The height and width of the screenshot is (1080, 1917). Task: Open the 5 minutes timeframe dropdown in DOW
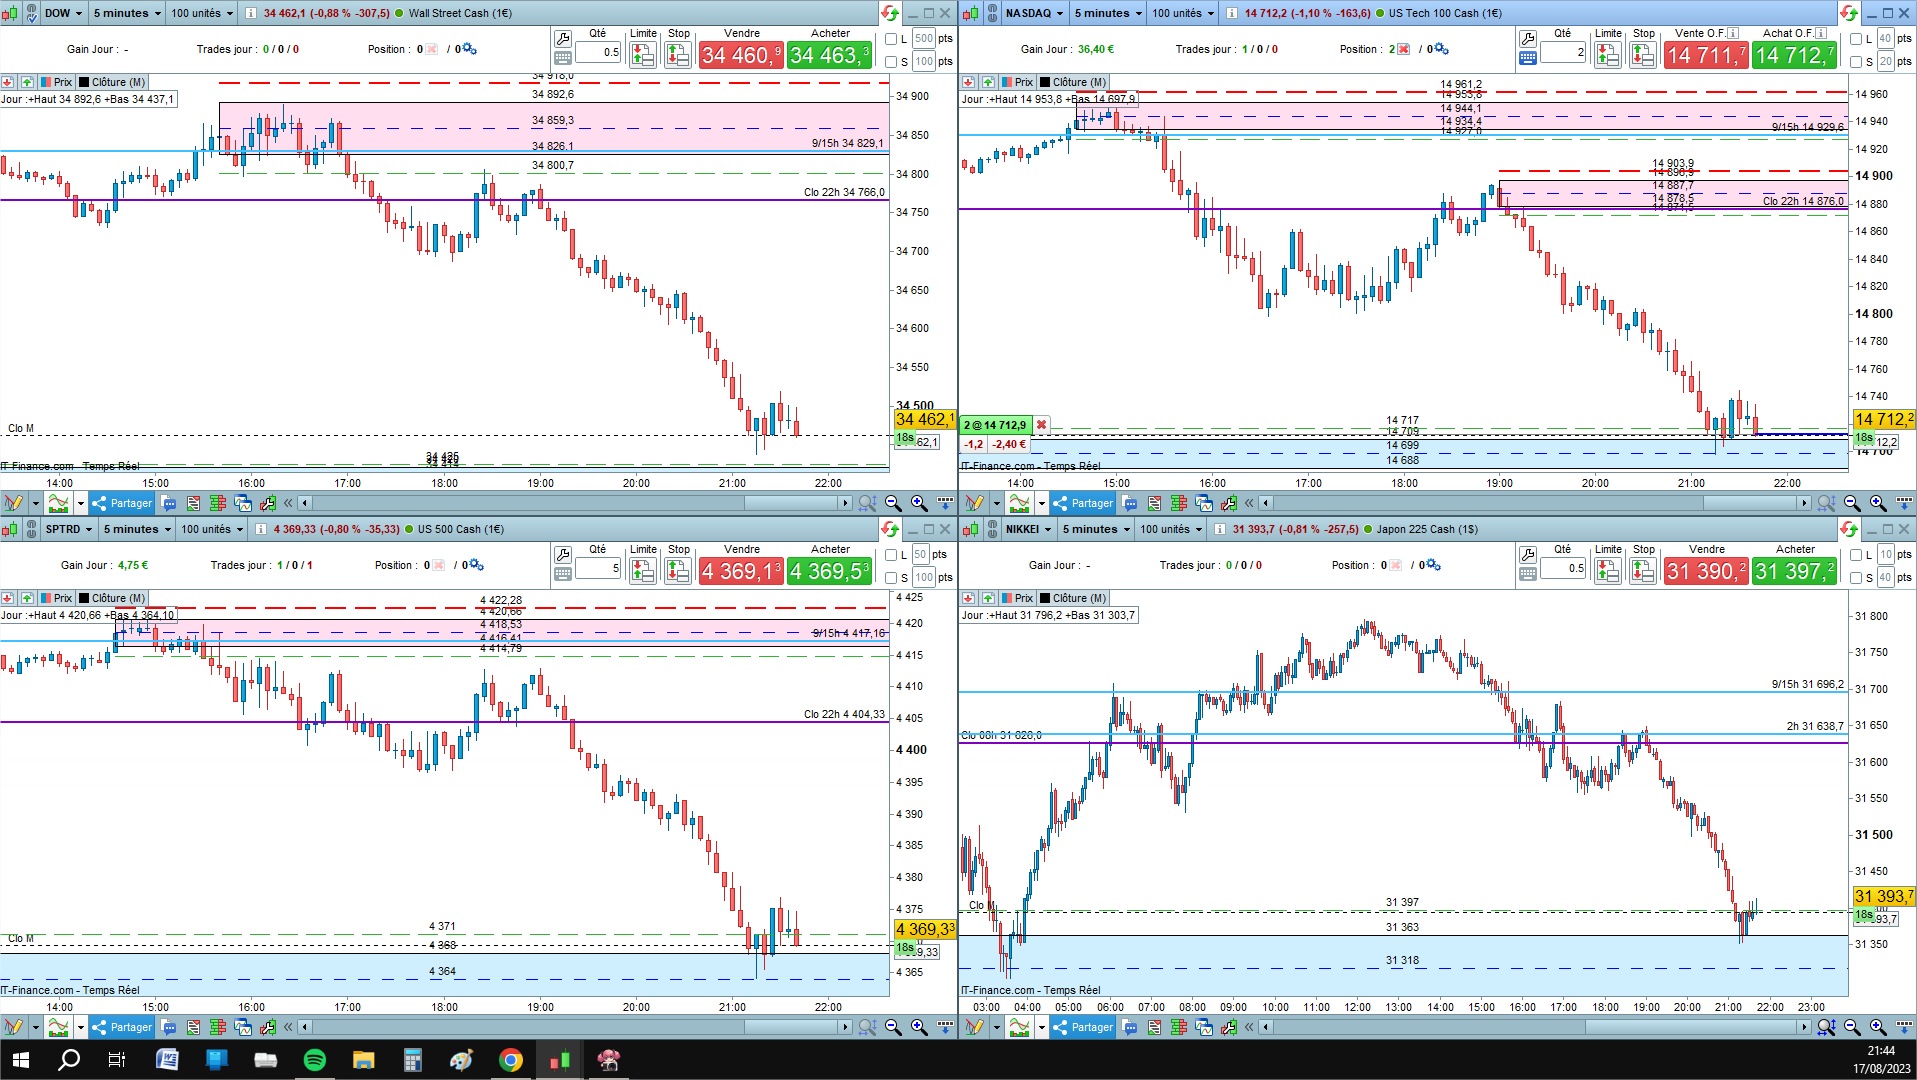click(126, 13)
